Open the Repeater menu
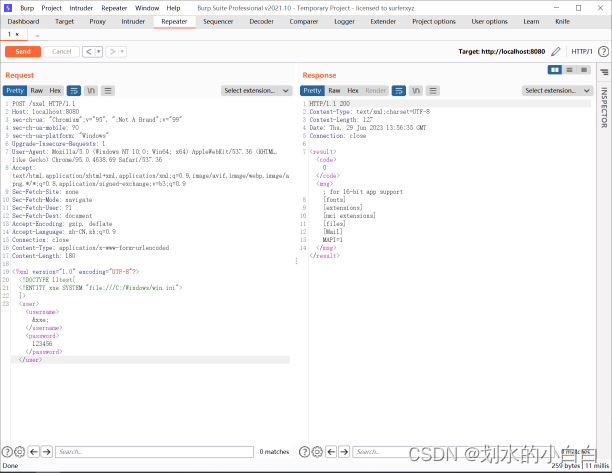The height and width of the screenshot is (473, 612). 114,8
